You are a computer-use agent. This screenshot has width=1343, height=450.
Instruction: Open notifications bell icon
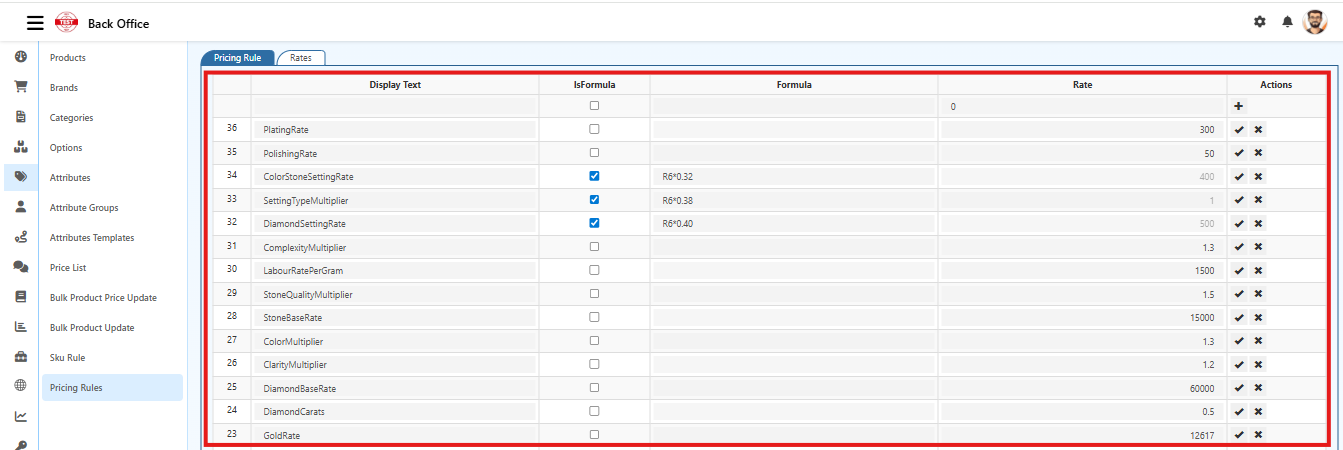pyautogui.click(x=1287, y=22)
